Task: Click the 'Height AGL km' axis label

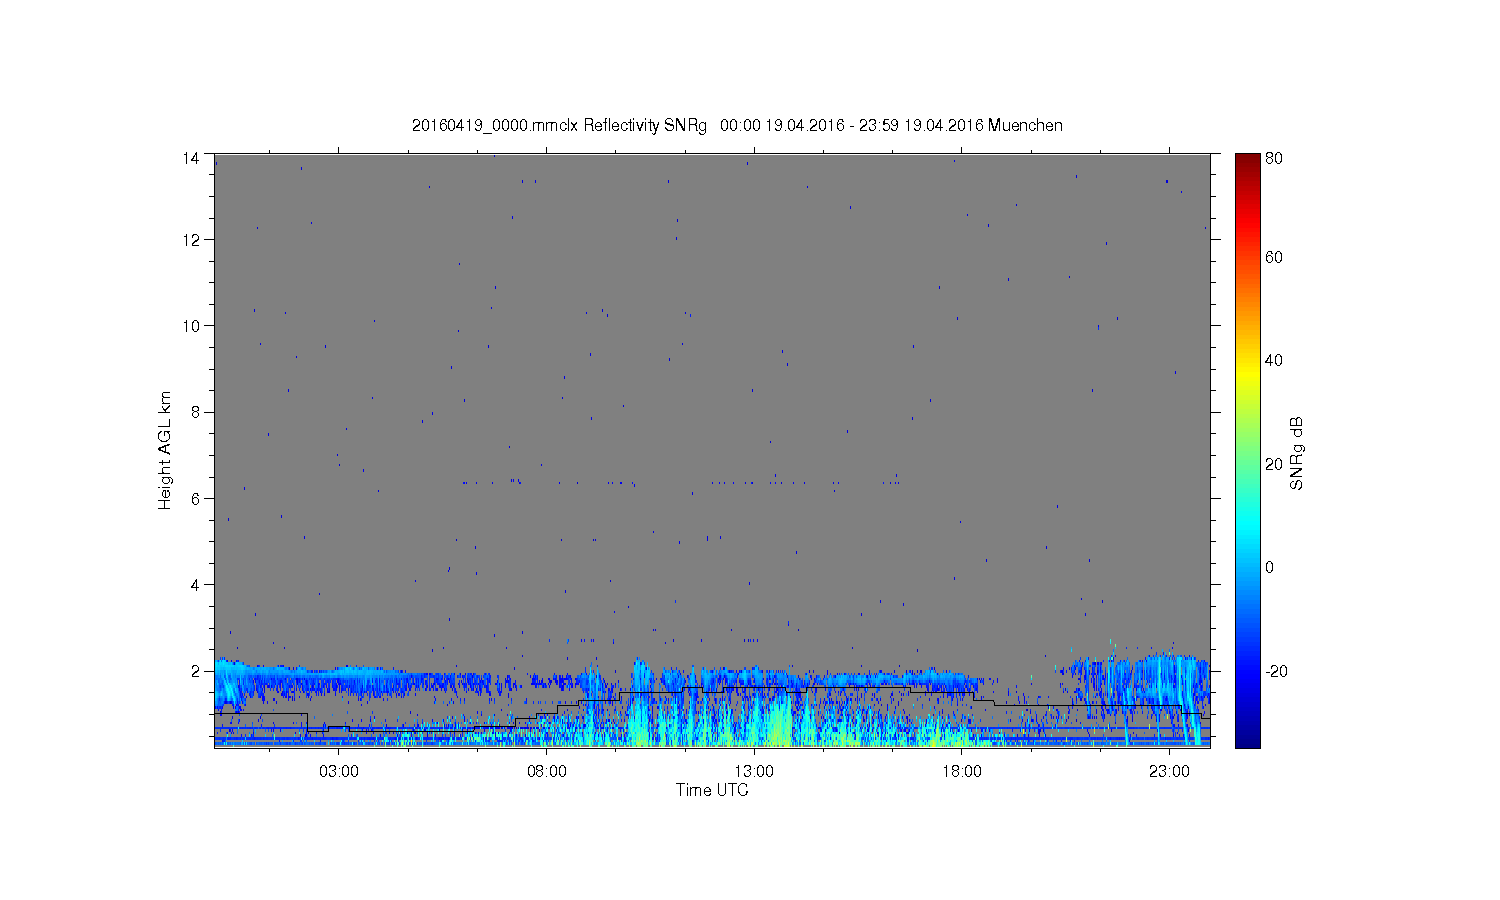Action: tap(165, 450)
